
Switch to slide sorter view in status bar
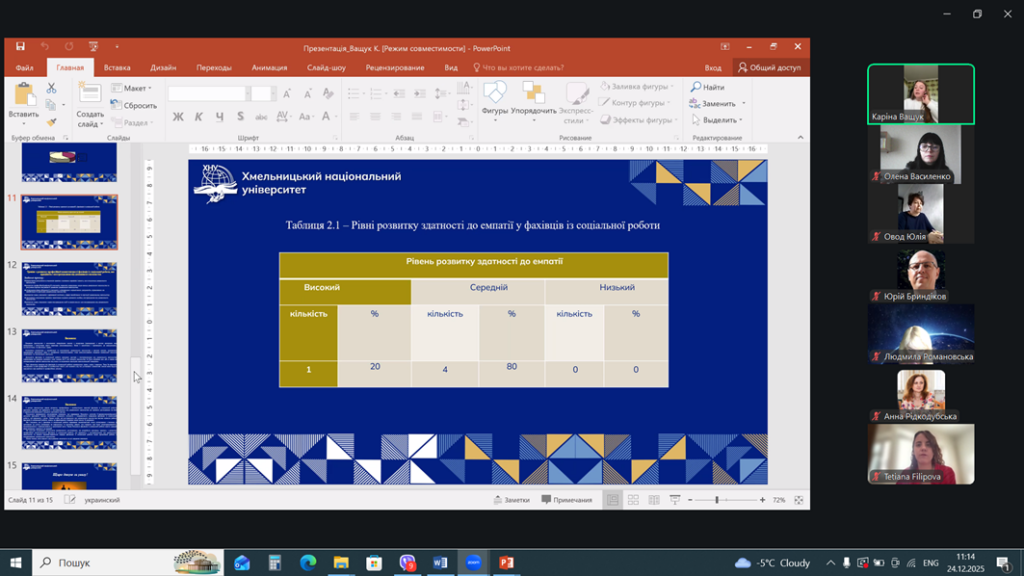click(x=632, y=500)
